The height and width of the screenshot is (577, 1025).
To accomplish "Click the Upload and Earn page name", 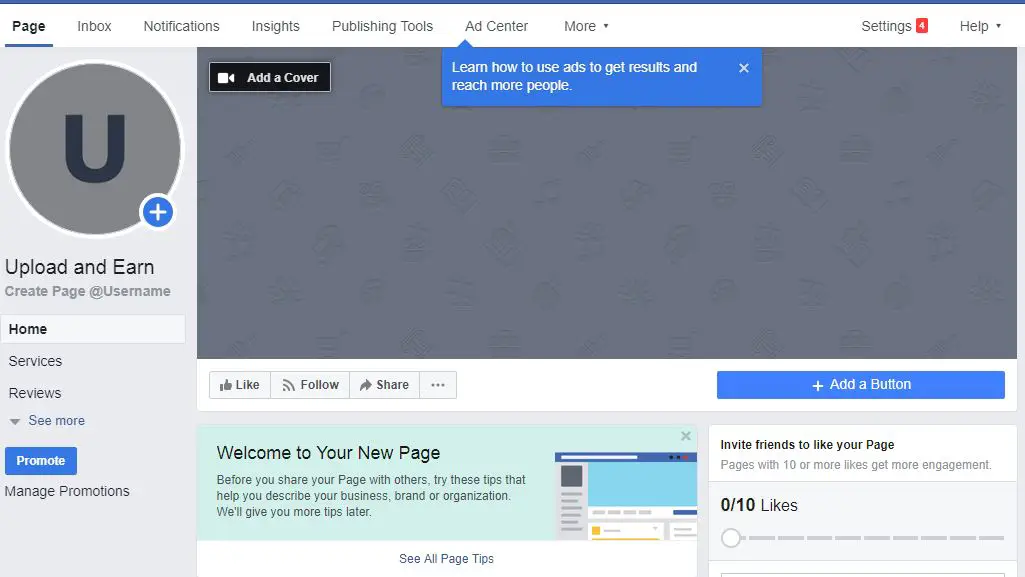I will point(80,267).
